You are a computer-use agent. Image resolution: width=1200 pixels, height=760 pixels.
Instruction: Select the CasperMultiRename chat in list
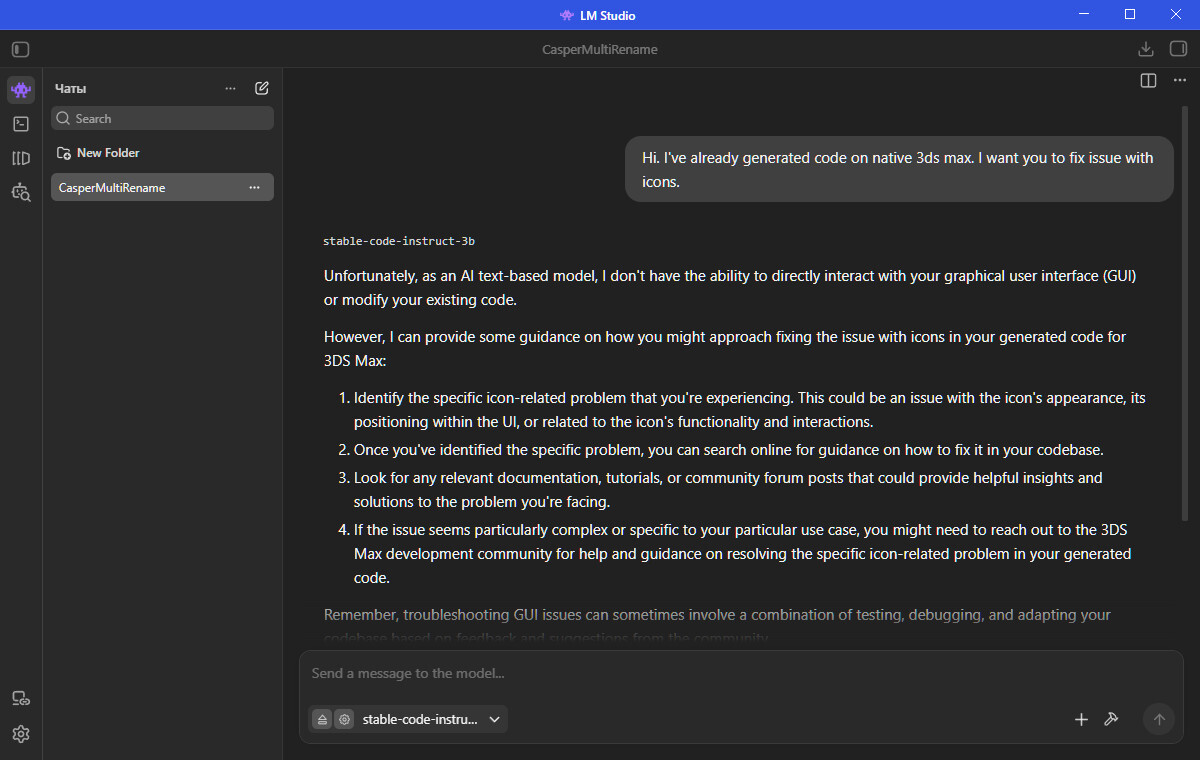coord(162,187)
